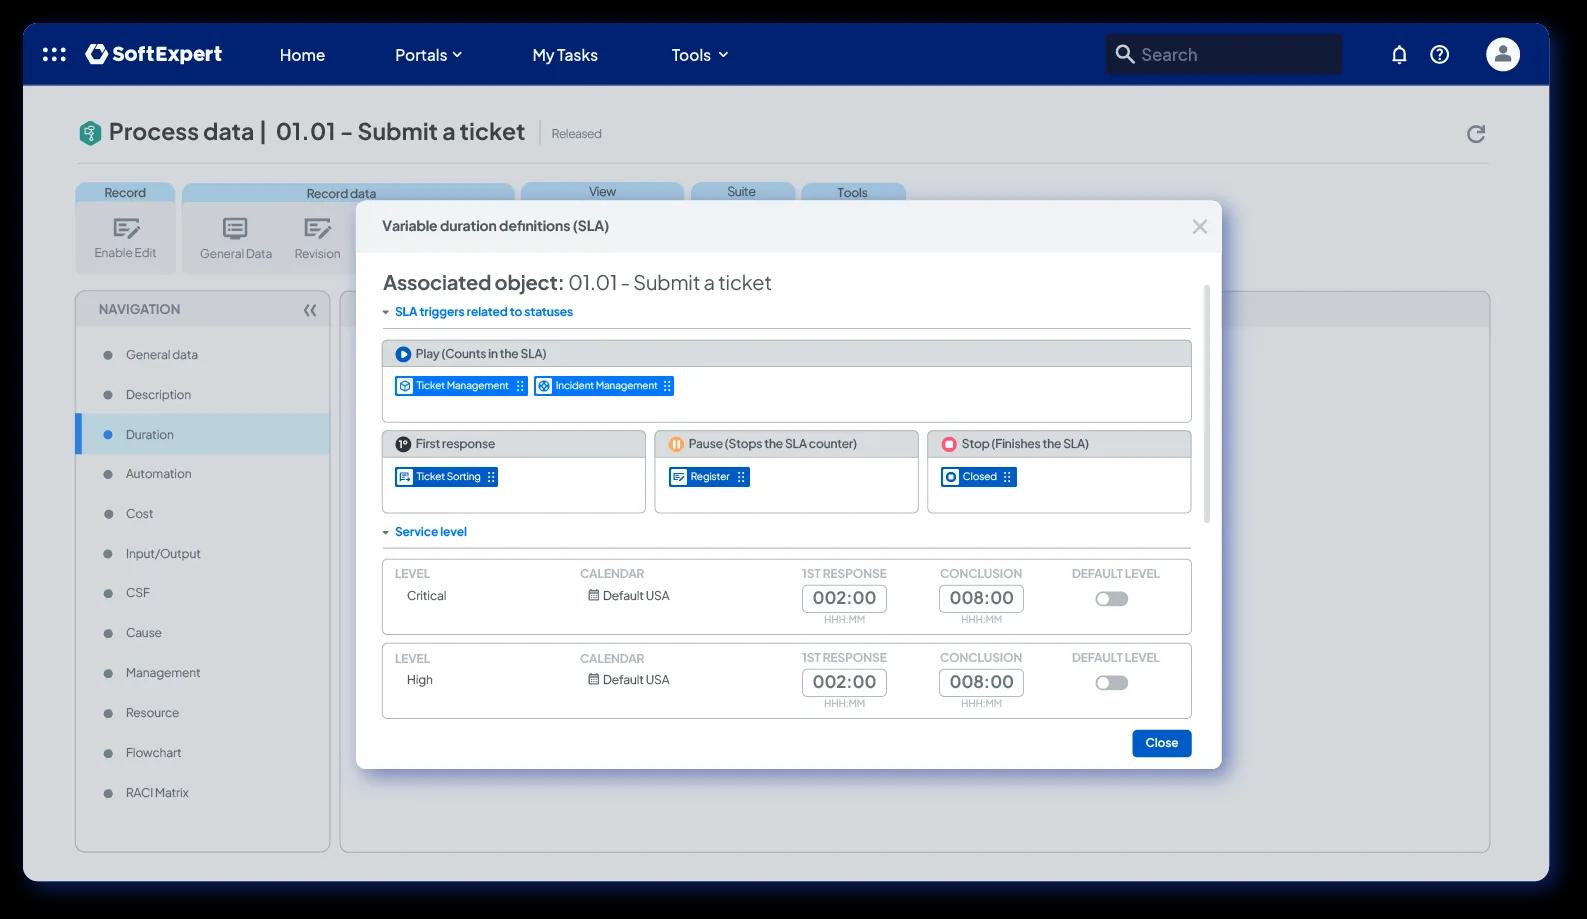Open the Portals dropdown menu
1587x919 pixels.
(428, 55)
